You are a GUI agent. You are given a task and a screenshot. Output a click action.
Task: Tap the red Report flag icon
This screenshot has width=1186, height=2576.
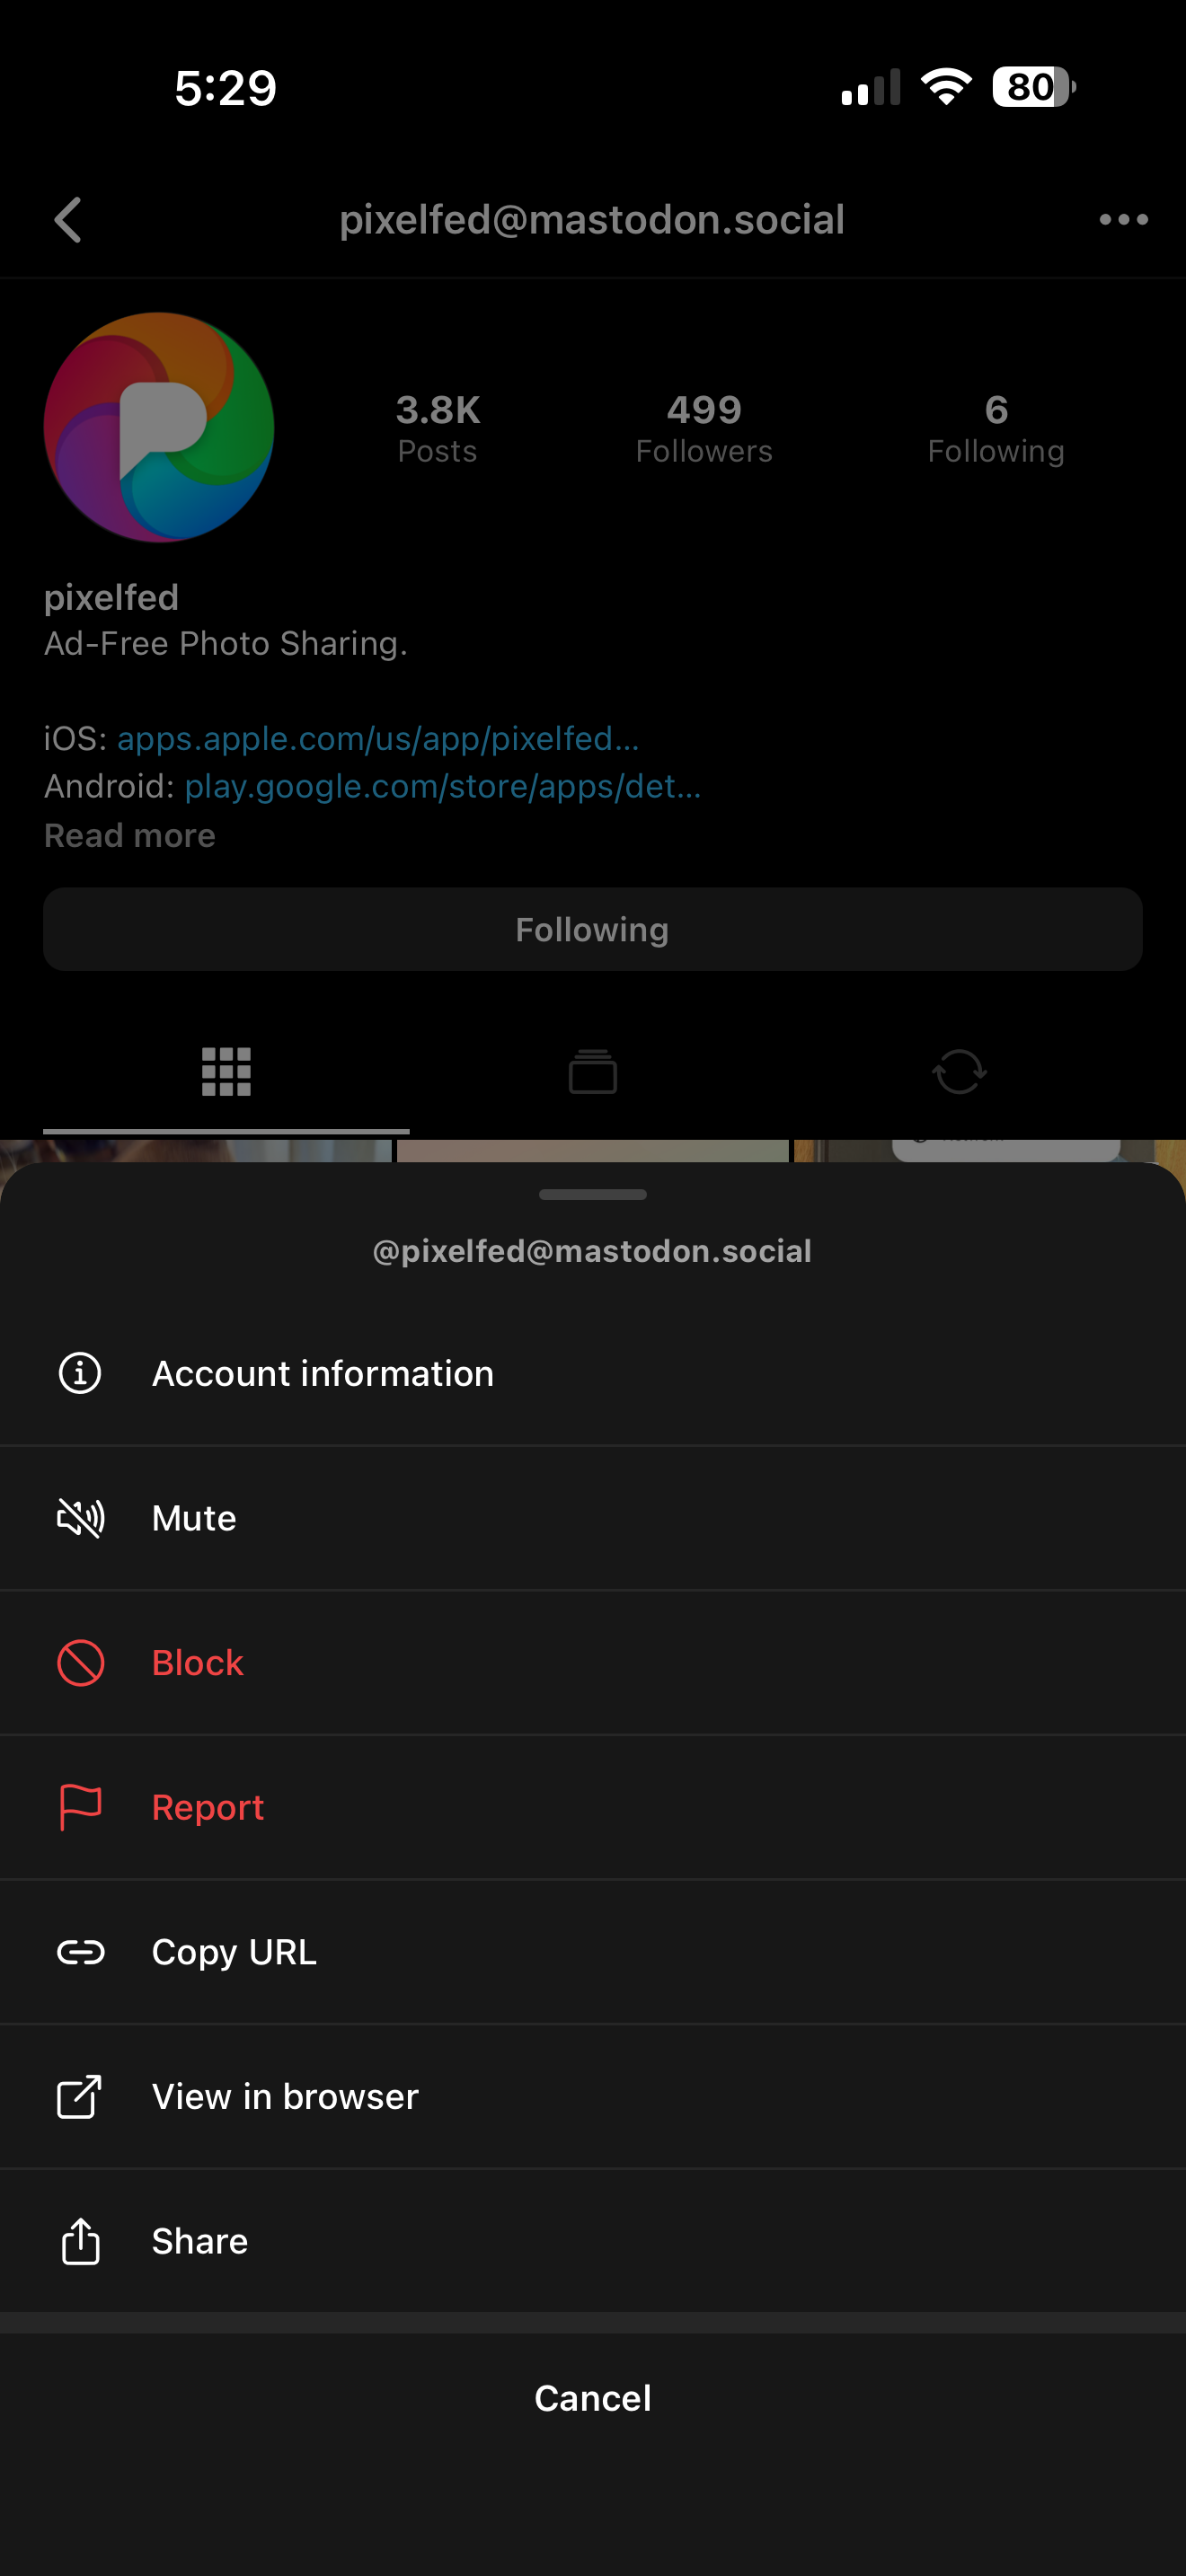pos(80,1807)
